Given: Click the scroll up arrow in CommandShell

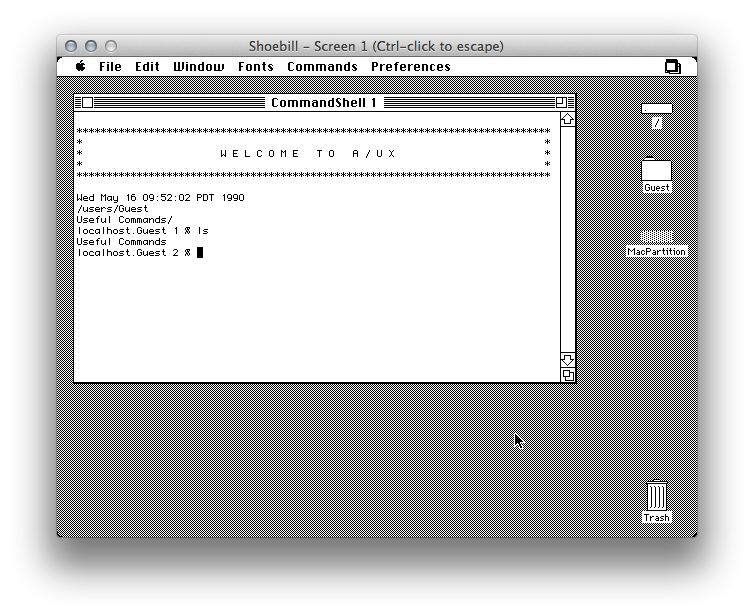Looking at the screenshot, I should [x=567, y=119].
